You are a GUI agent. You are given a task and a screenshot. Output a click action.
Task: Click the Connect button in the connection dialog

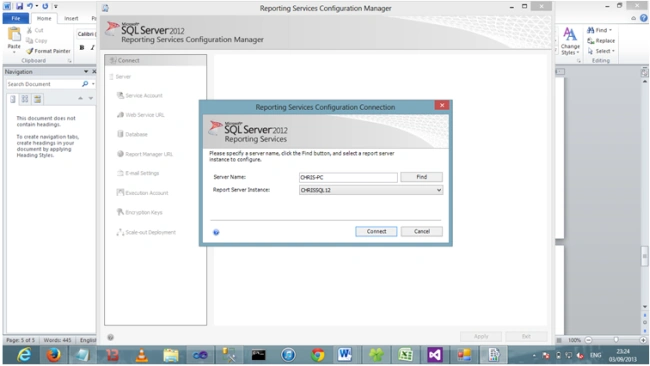click(376, 231)
